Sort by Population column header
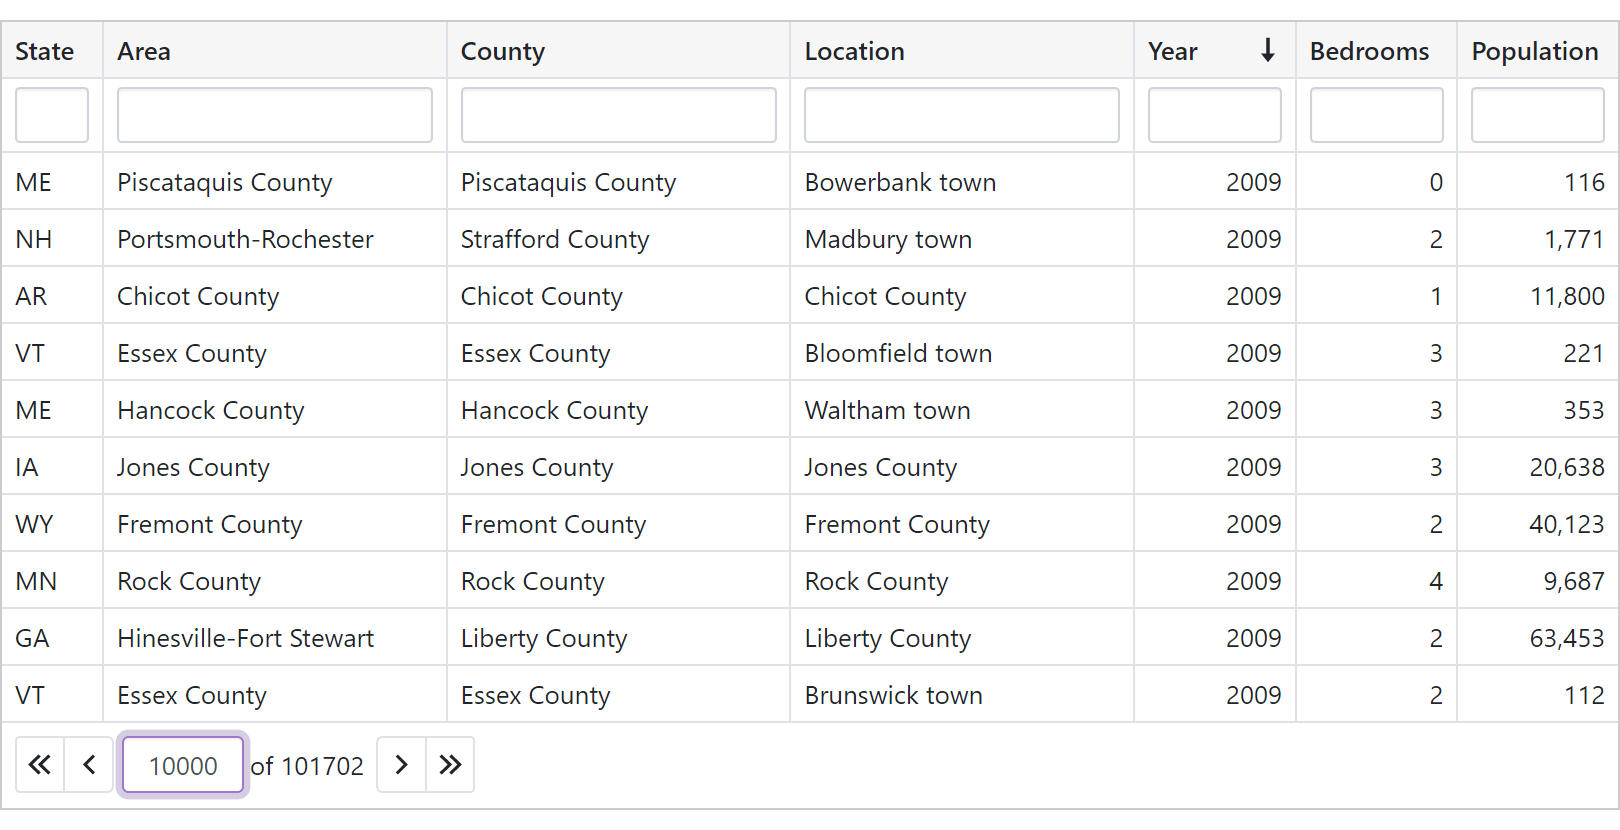The image size is (1620, 830). [x=1534, y=51]
